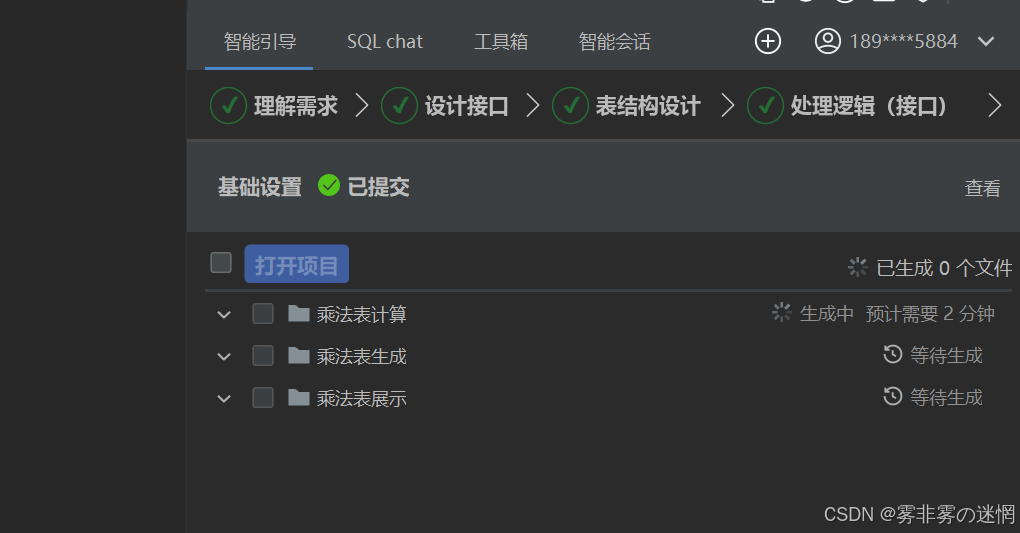Click the folder icon for 乘法表计算
The height and width of the screenshot is (533, 1020).
(x=299, y=314)
